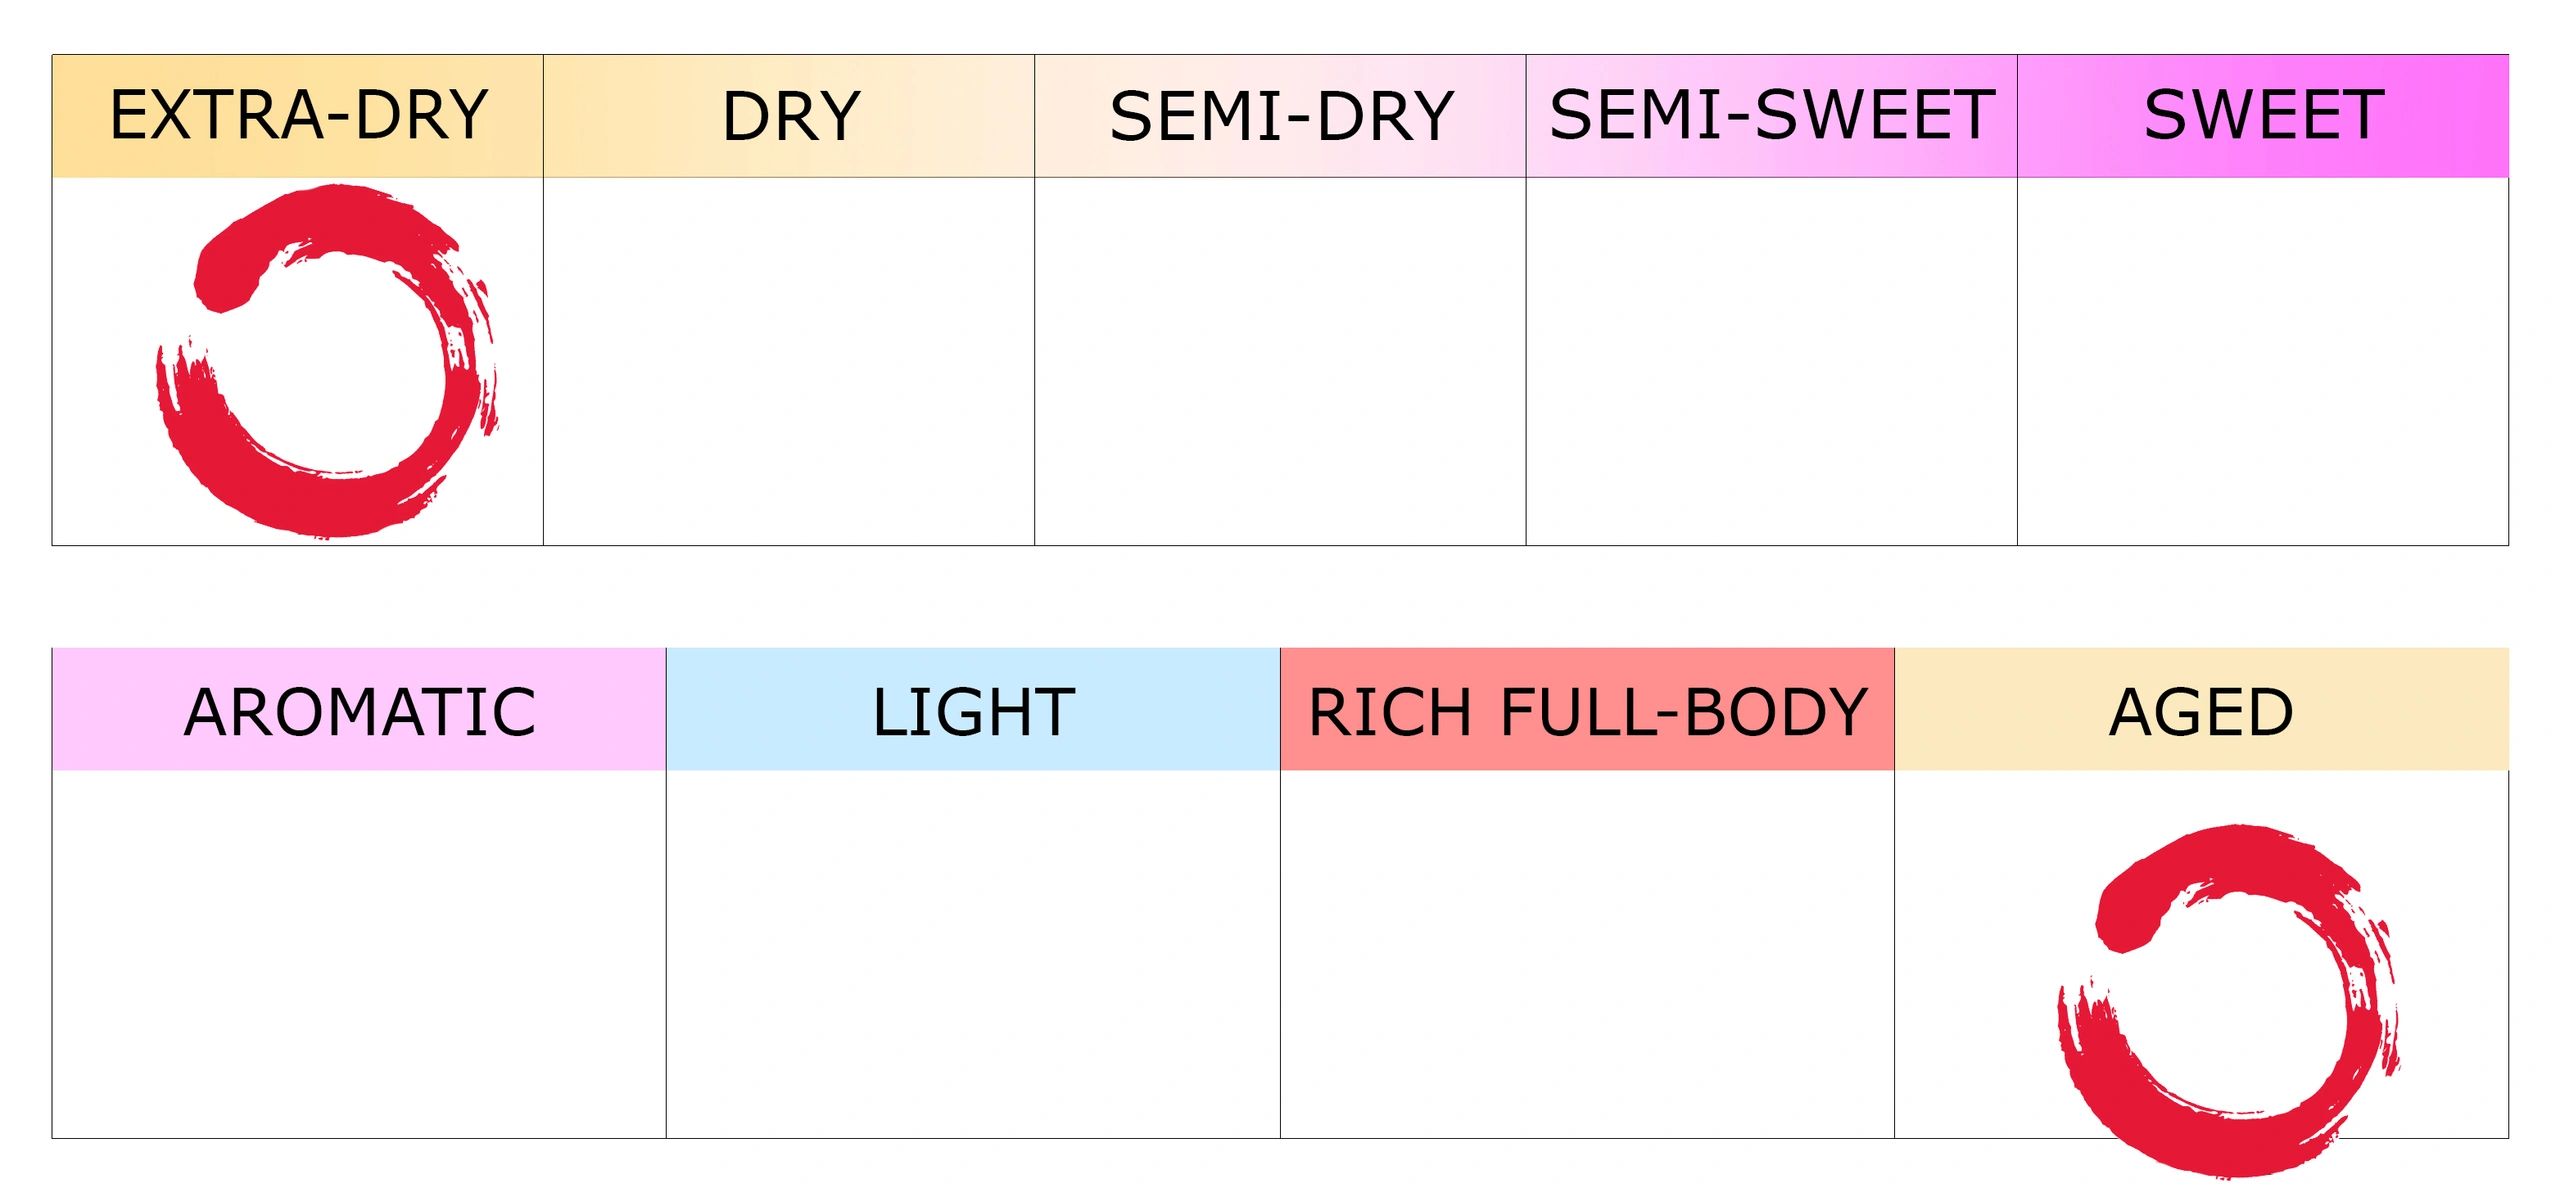Select the DRY header cell
The width and height of the screenshot is (2560, 1188).
tap(789, 116)
